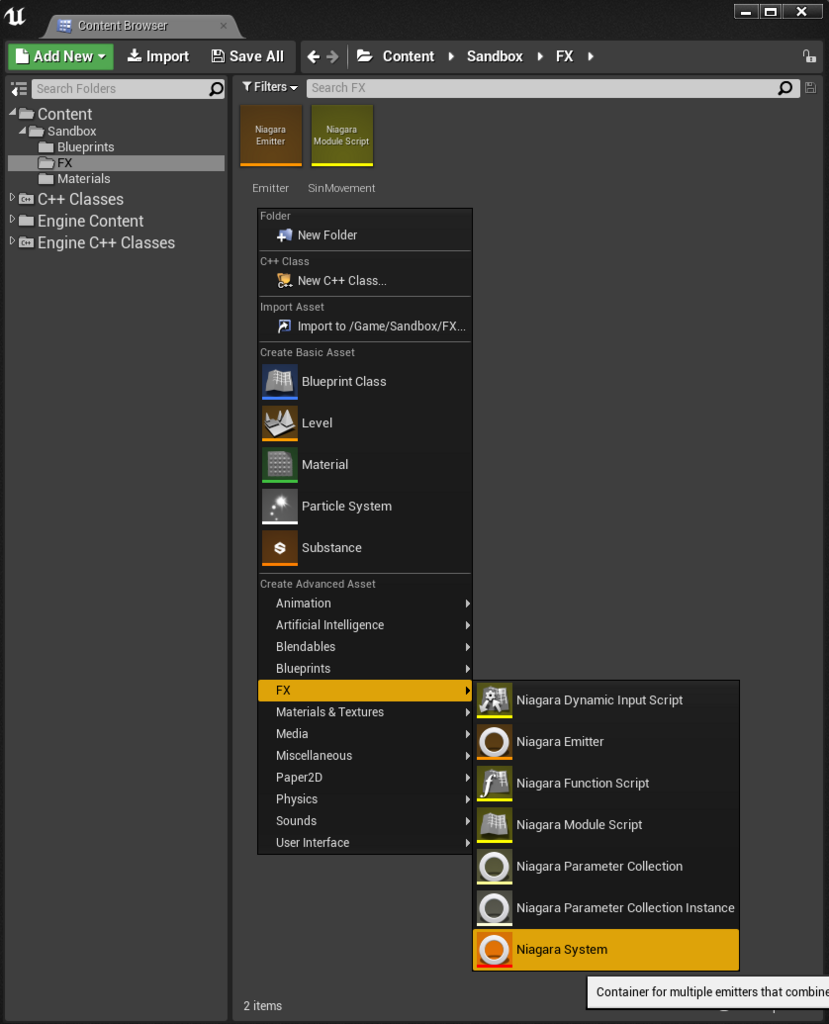Click the Unreal Engine logo
Image resolution: width=829 pixels, height=1024 pixels.
click(14, 16)
